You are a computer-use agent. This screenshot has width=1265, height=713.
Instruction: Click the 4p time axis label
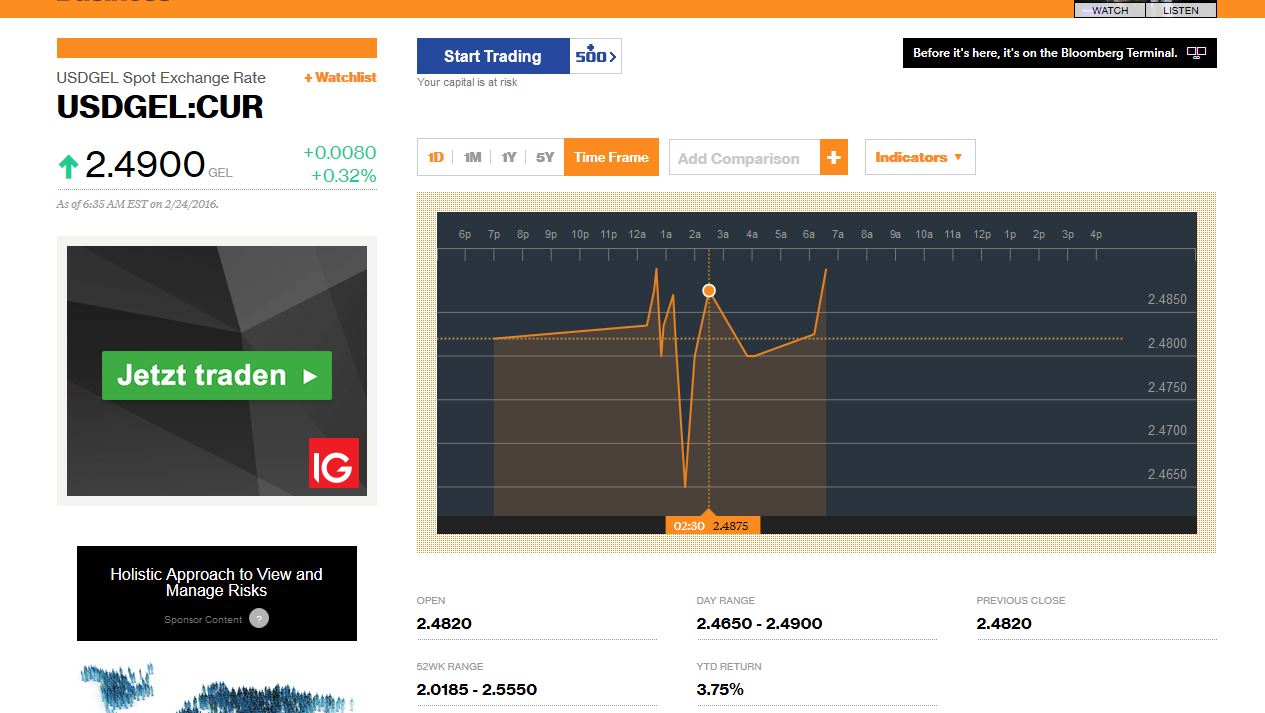[1096, 234]
